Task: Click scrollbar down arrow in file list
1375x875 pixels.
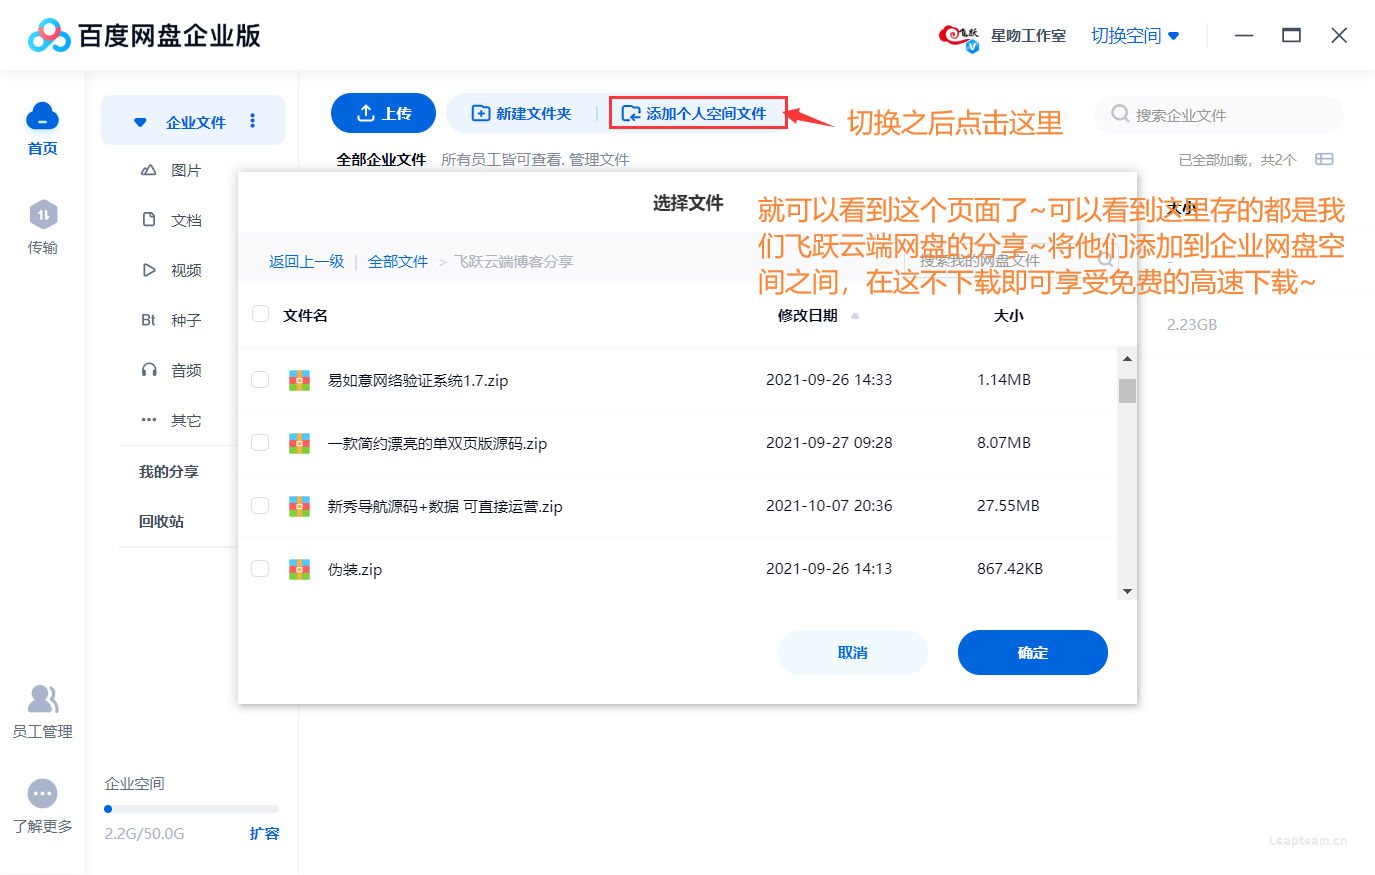Action: (x=1127, y=591)
